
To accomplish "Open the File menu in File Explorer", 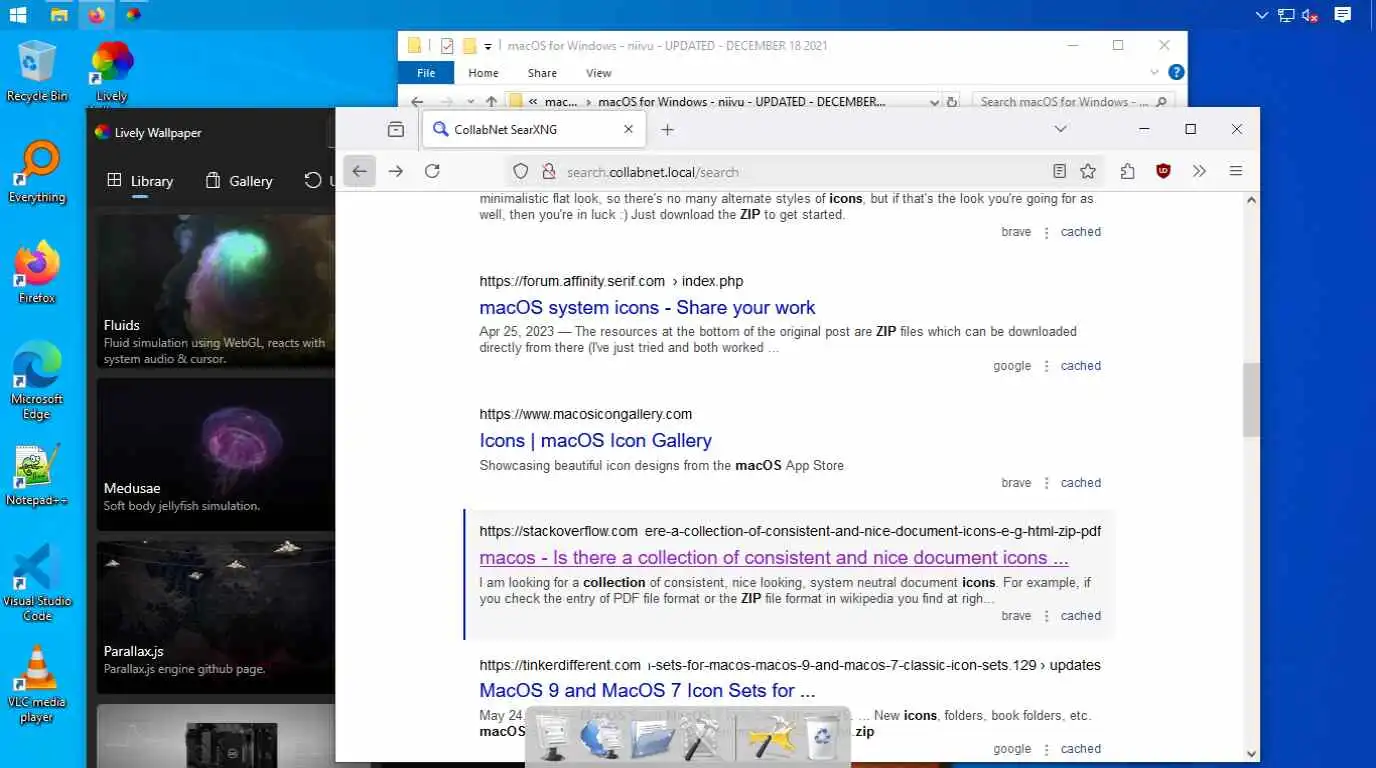I will pos(426,73).
